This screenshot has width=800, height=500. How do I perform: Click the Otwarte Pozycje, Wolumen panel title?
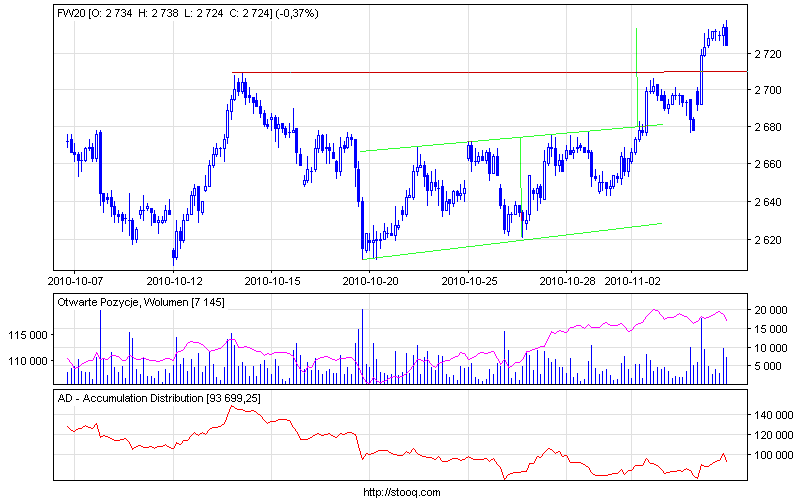tap(141, 302)
